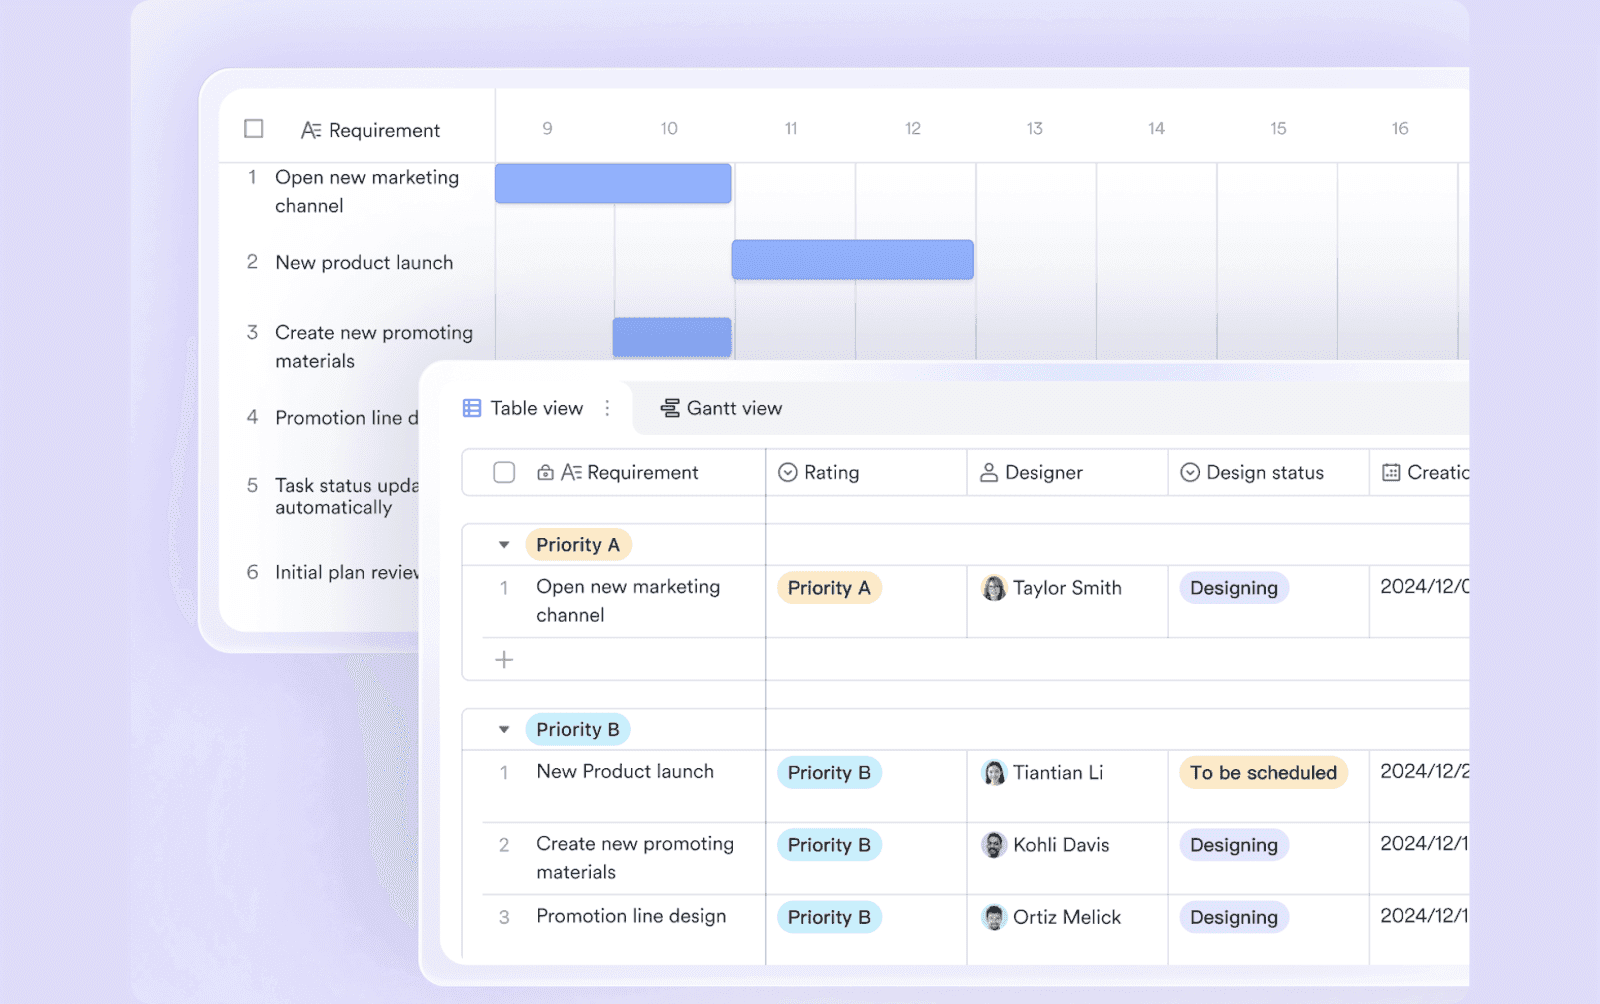Click the person icon beside the Designer header

tap(990, 472)
